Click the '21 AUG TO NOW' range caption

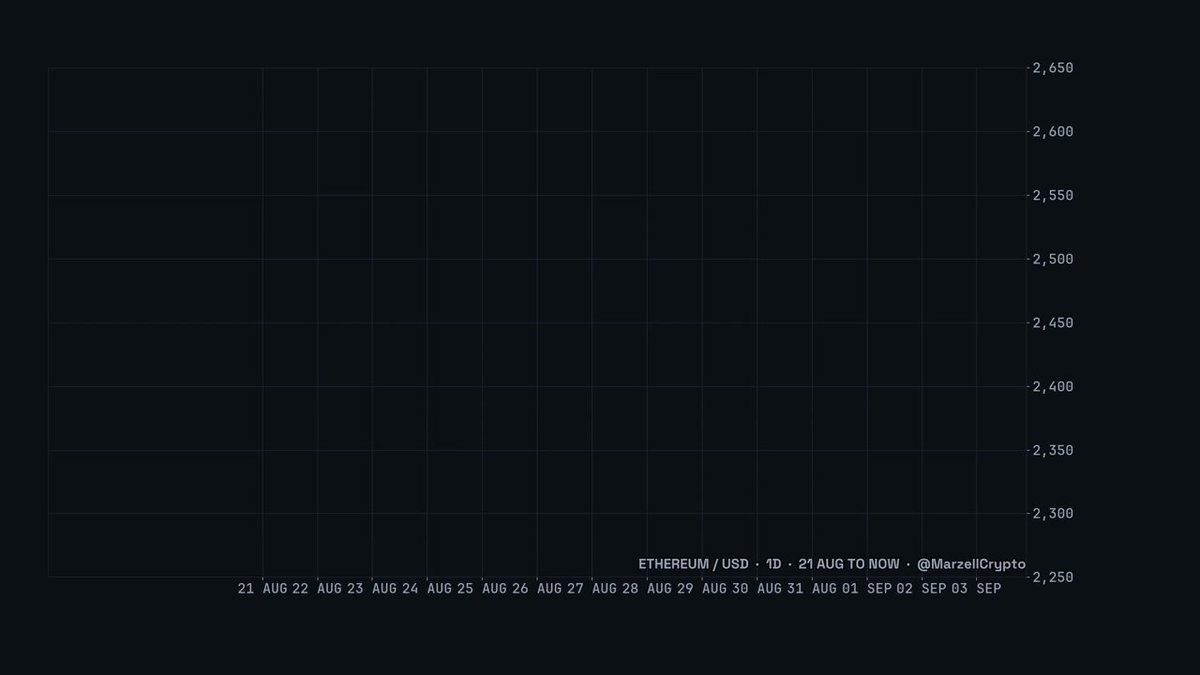tap(849, 564)
